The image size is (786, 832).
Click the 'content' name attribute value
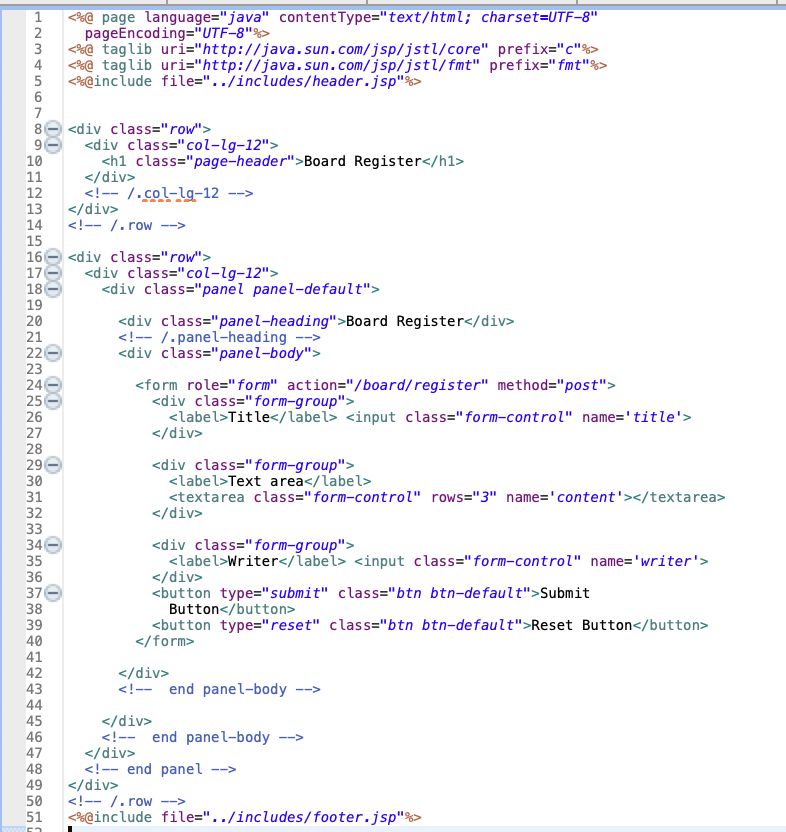coord(585,497)
